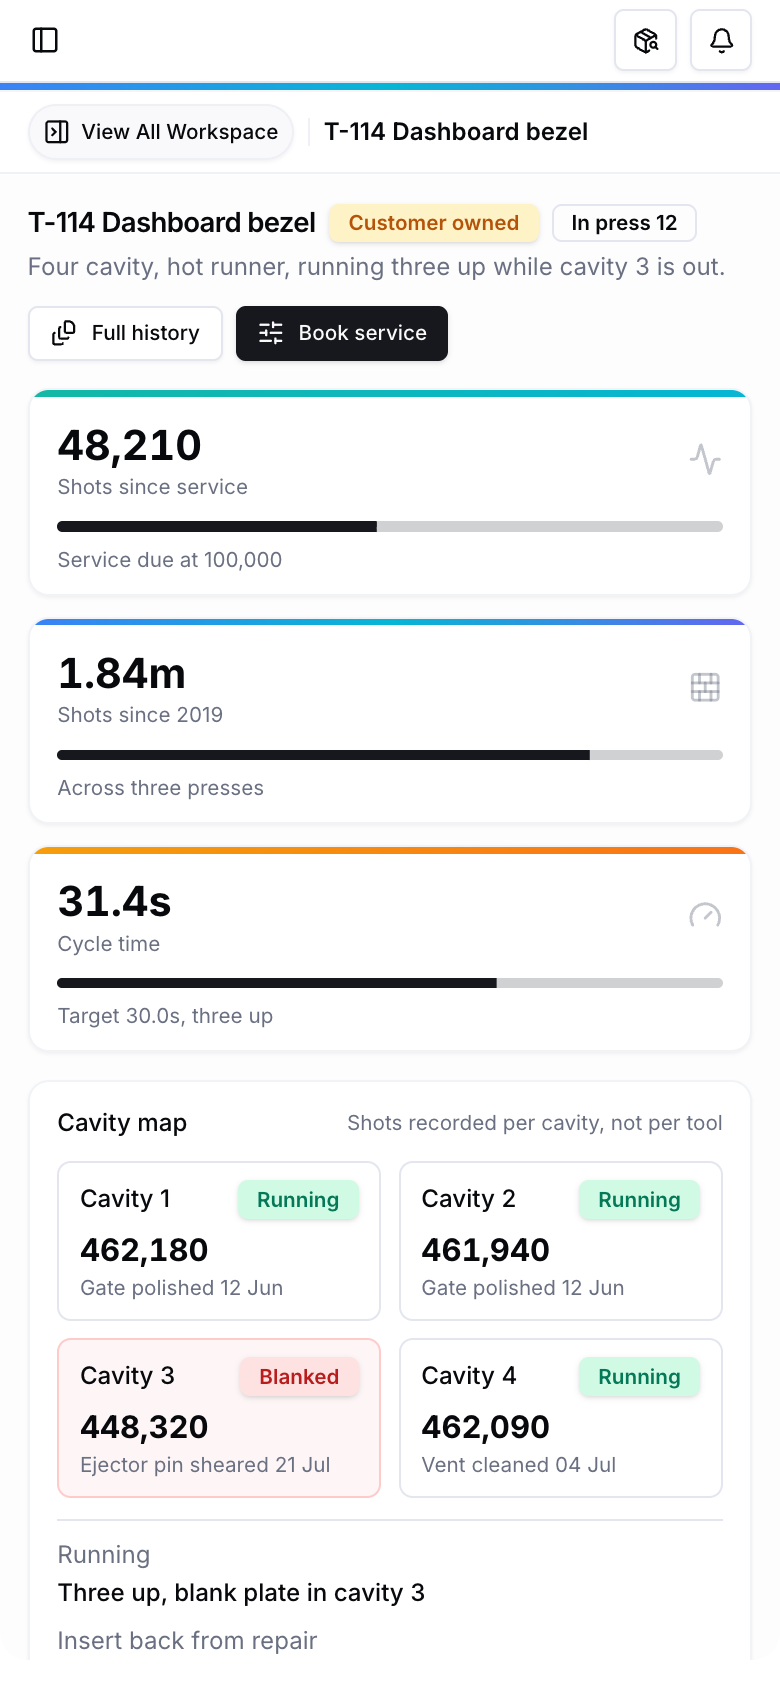Click the Customer owned badge
780x1688 pixels.
(x=434, y=223)
